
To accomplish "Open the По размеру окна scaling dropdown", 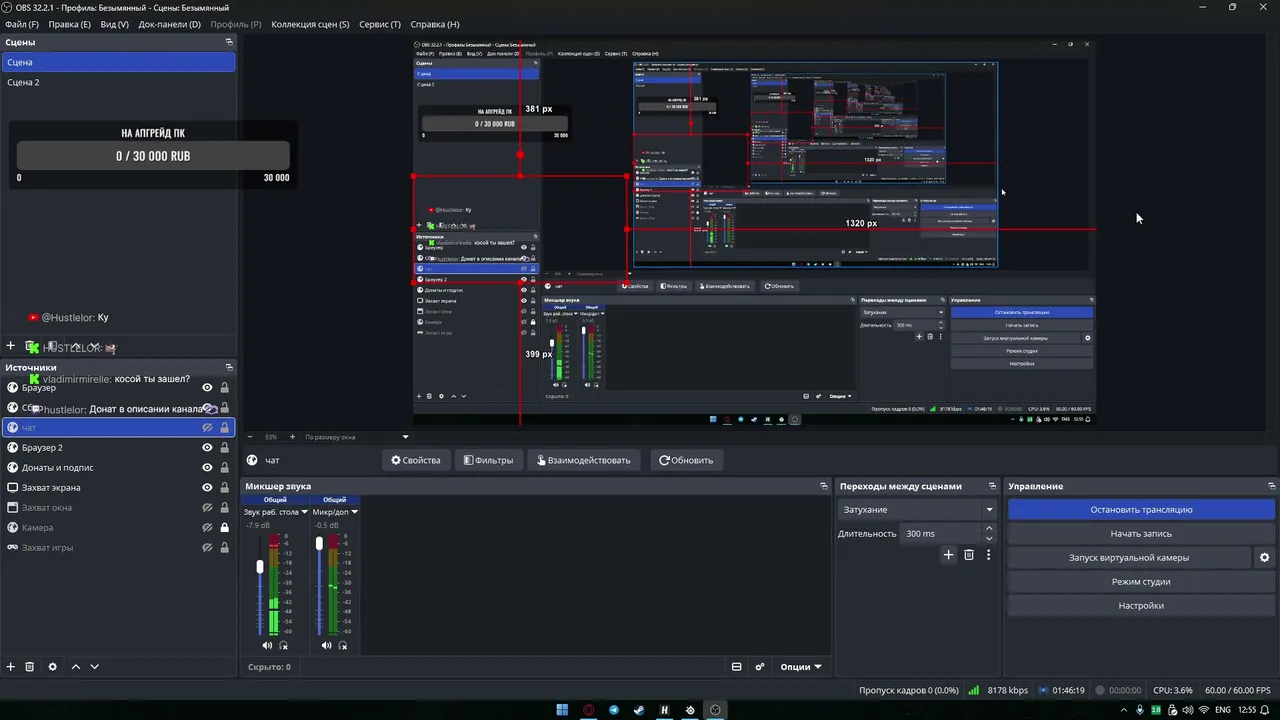I will pos(358,437).
